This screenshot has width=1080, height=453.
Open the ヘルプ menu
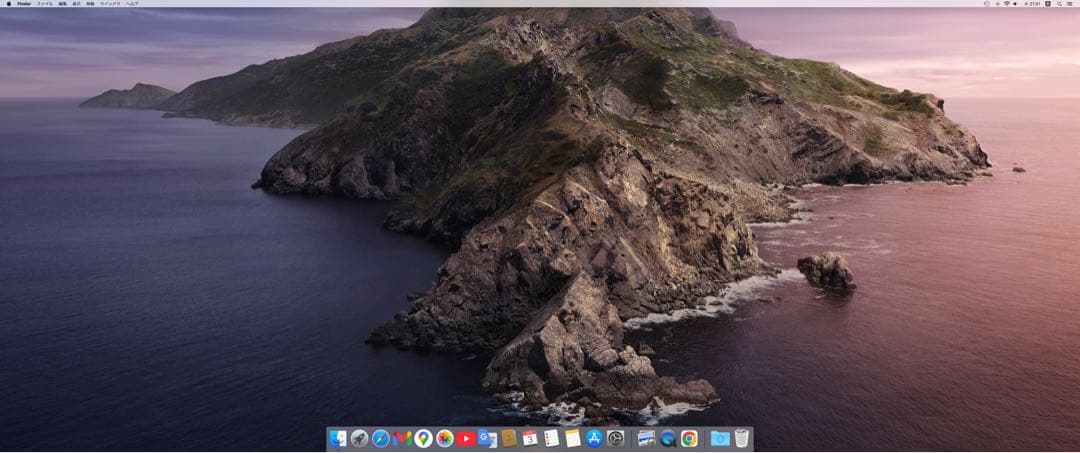click(132, 3)
